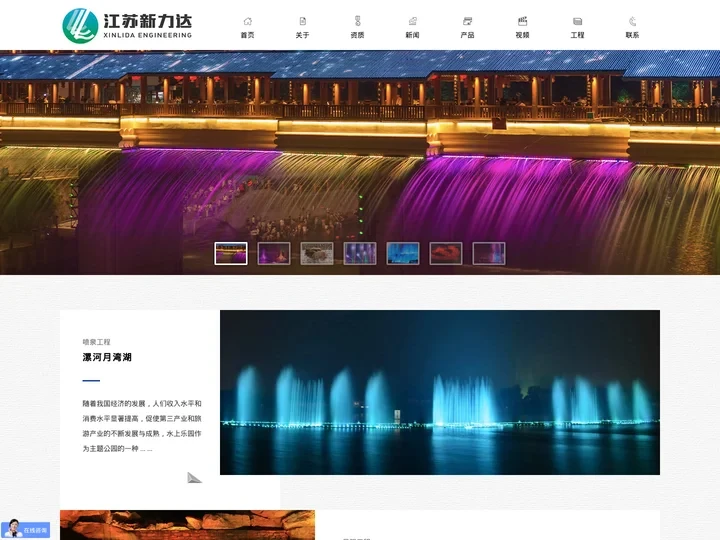Click the customer service avatar icon
Image resolution: width=720 pixels, height=540 pixels.
13,529
